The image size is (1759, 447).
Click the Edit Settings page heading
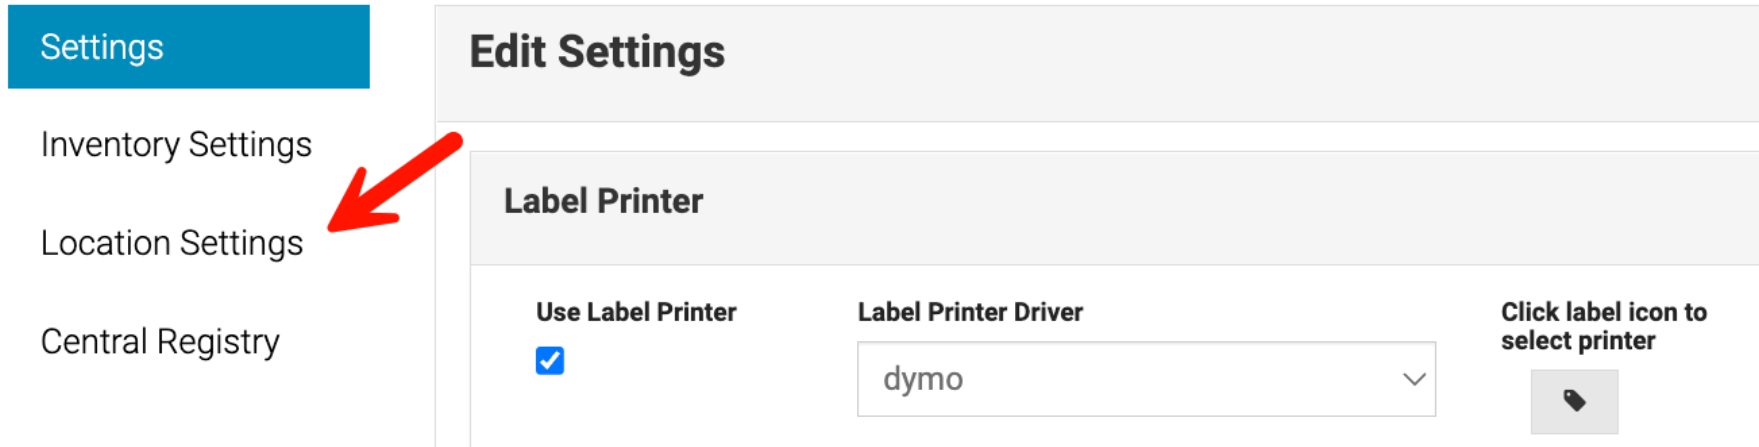(597, 52)
